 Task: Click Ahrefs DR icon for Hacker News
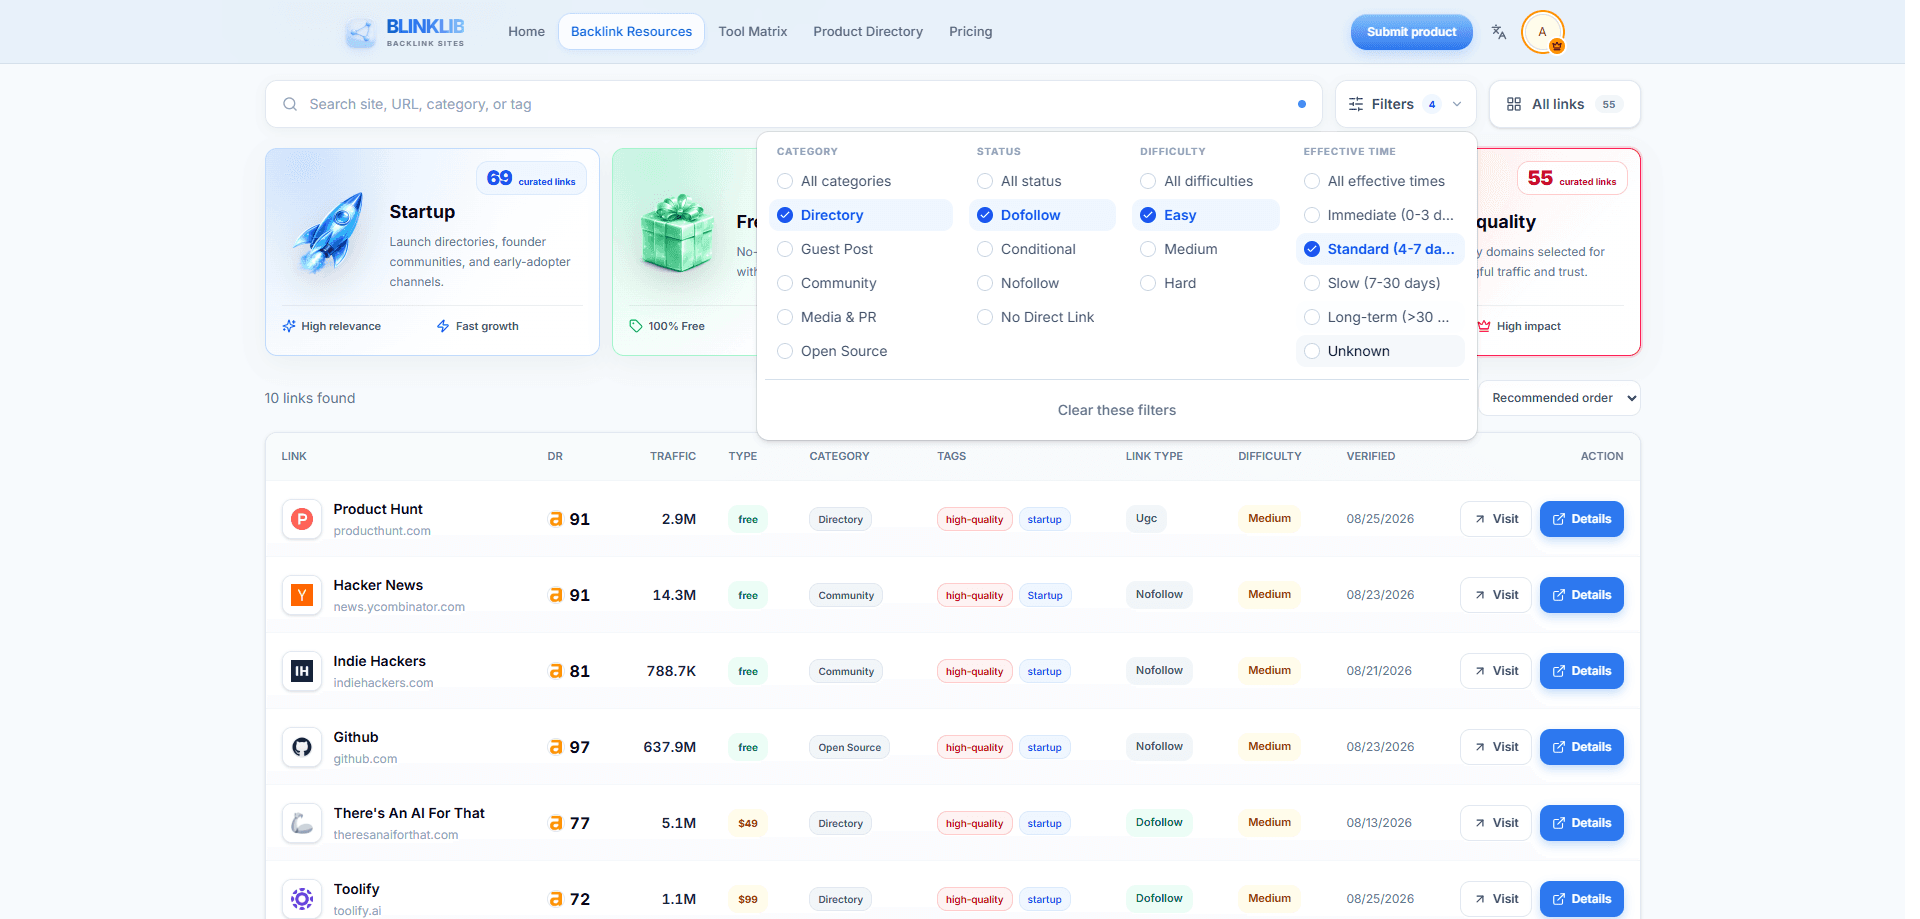click(x=556, y=595)
